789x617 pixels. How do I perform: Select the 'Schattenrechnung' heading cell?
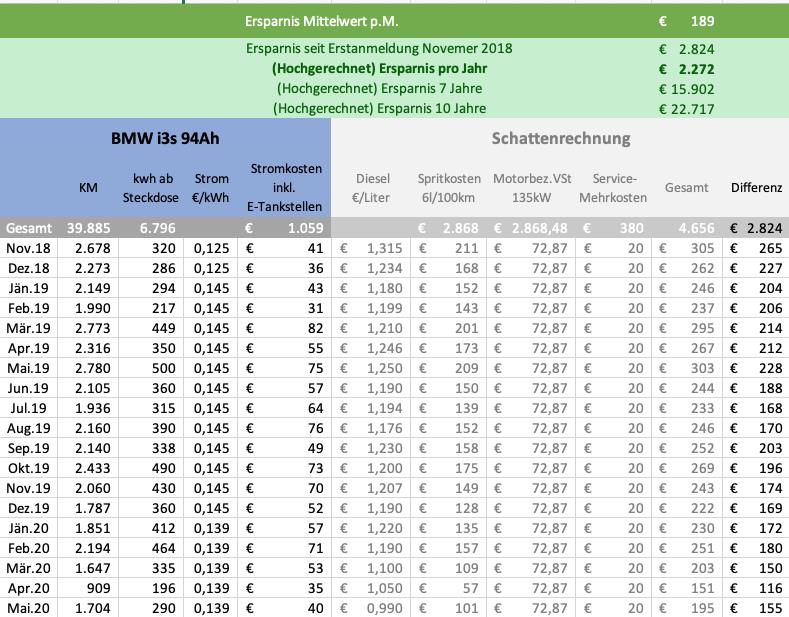[561, 138]
